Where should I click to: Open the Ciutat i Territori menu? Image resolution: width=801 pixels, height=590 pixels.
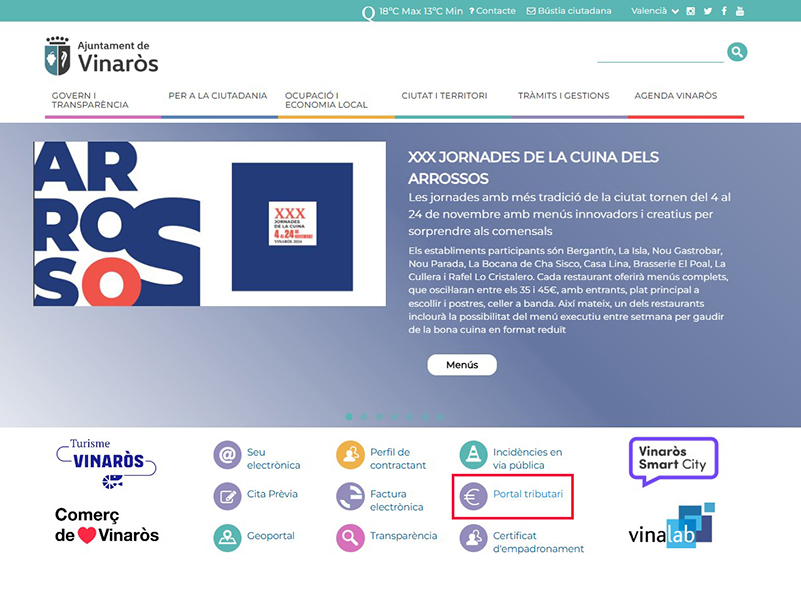pos(444,96)
